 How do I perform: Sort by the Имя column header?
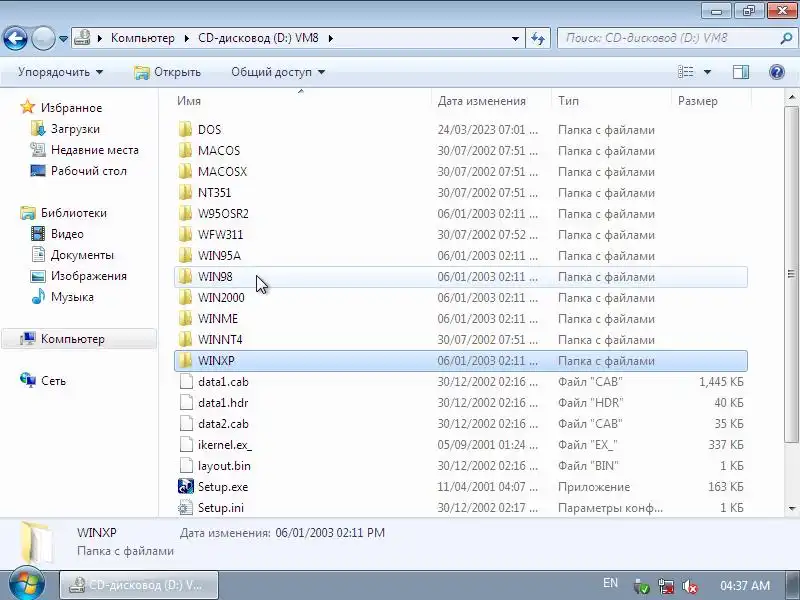(x=302, y=101)
